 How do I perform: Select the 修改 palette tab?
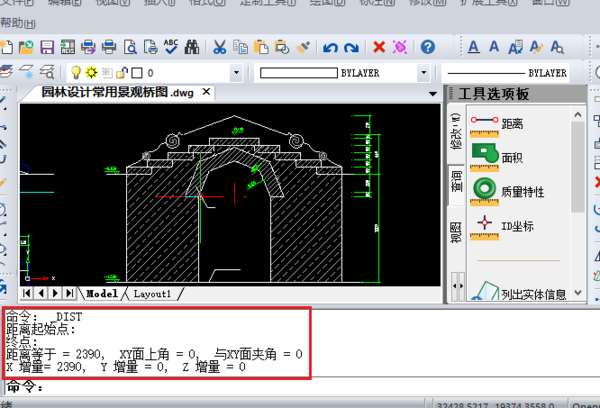click(x=456, y=131)
